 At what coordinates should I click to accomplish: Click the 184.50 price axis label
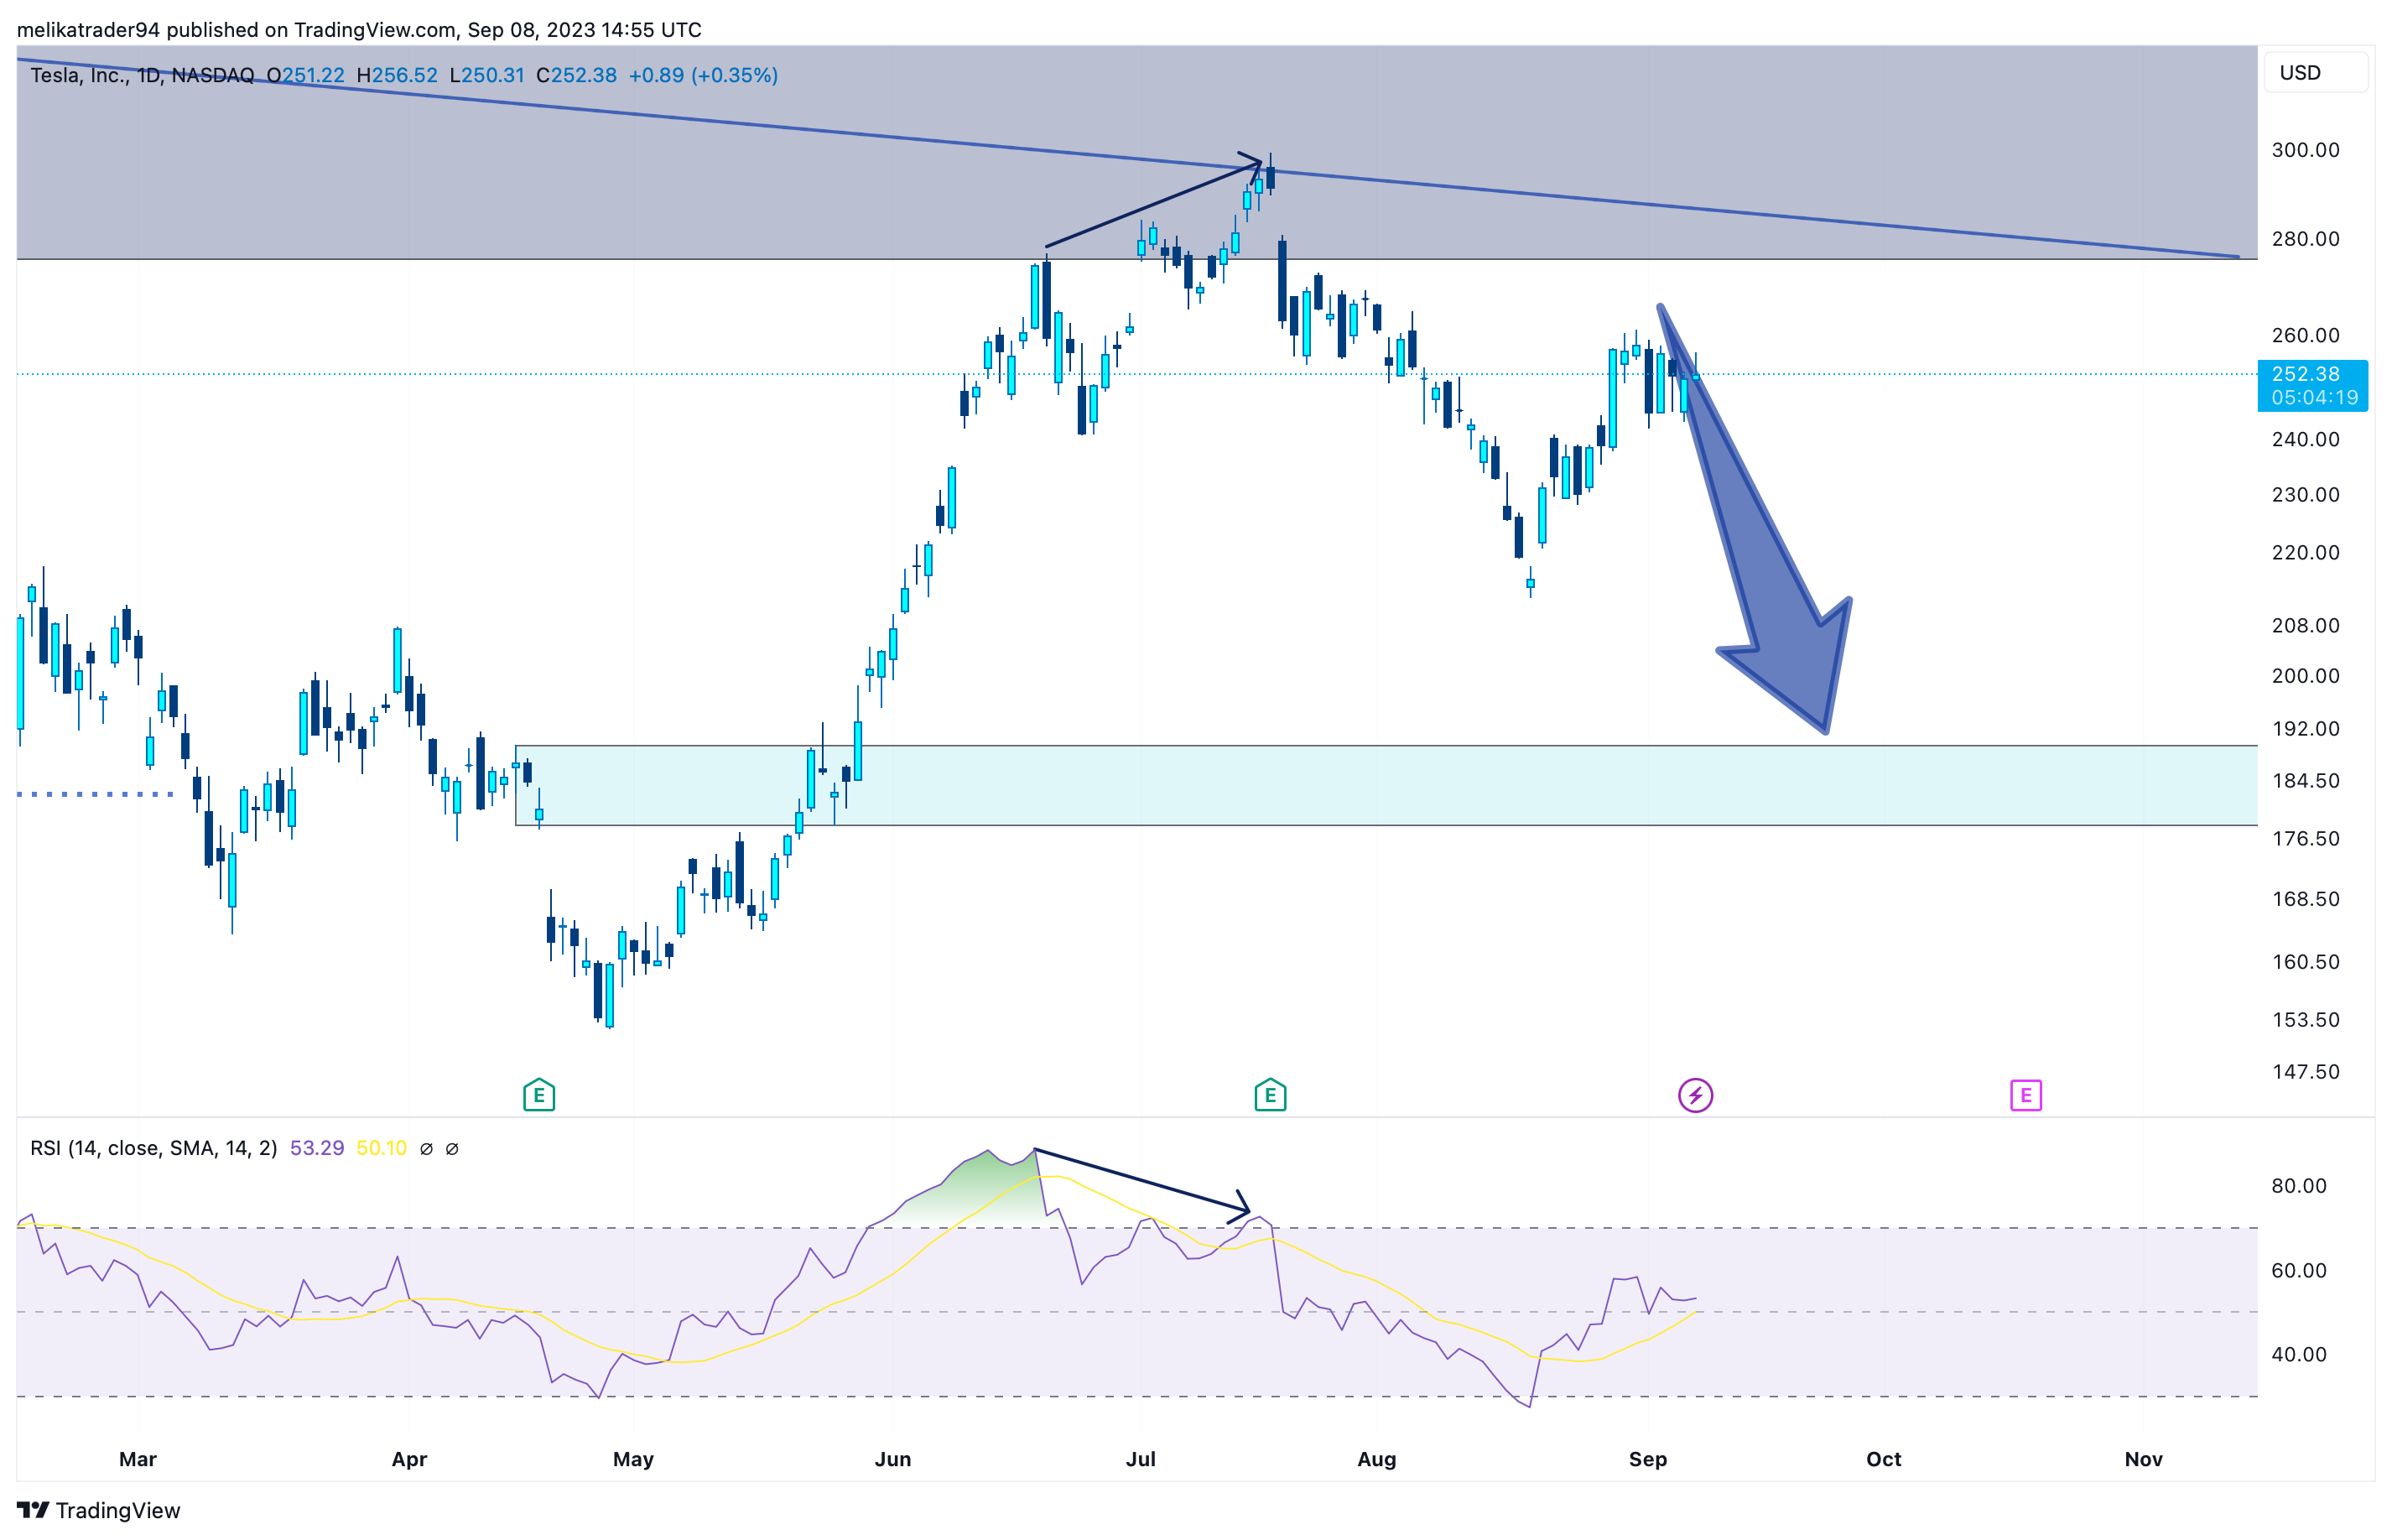(x=2305, y=781)
